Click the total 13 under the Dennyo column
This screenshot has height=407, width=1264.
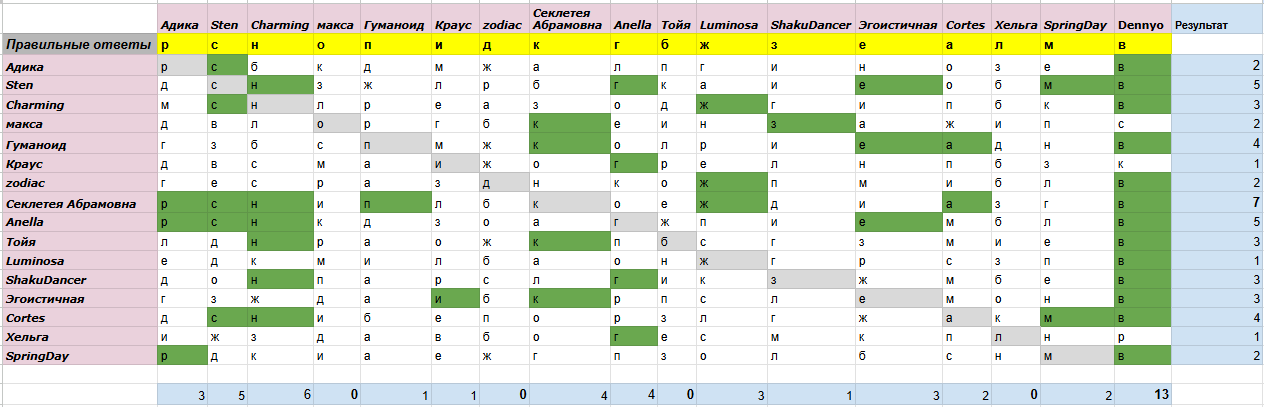pos(1142,394)
